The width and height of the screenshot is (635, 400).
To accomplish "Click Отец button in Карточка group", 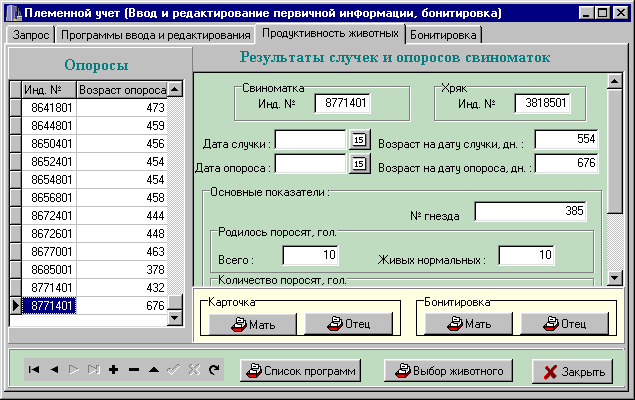I will click(348, 324).
